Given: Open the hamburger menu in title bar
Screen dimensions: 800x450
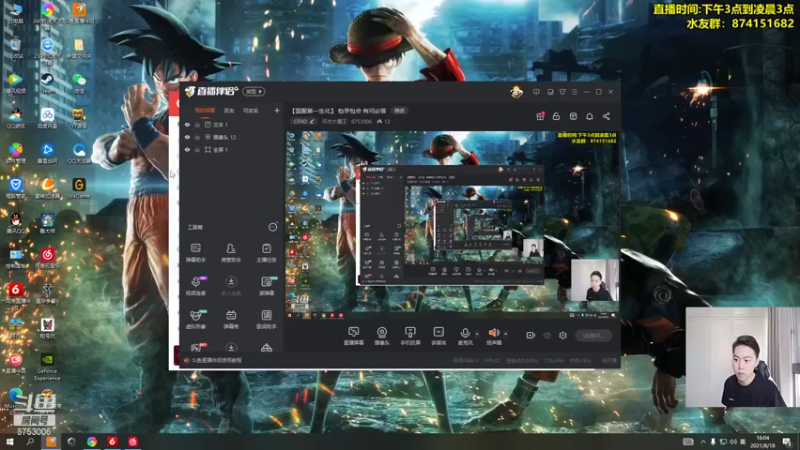Looking at the screenshot, I should click(574, 92).
